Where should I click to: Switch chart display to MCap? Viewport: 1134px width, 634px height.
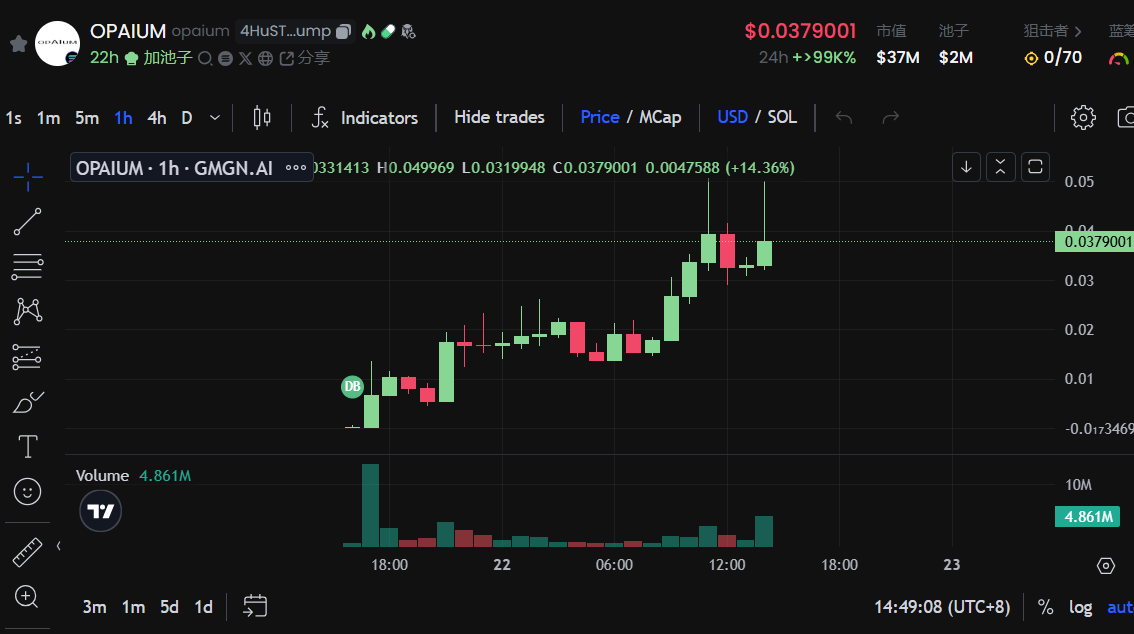click(660, 117)
